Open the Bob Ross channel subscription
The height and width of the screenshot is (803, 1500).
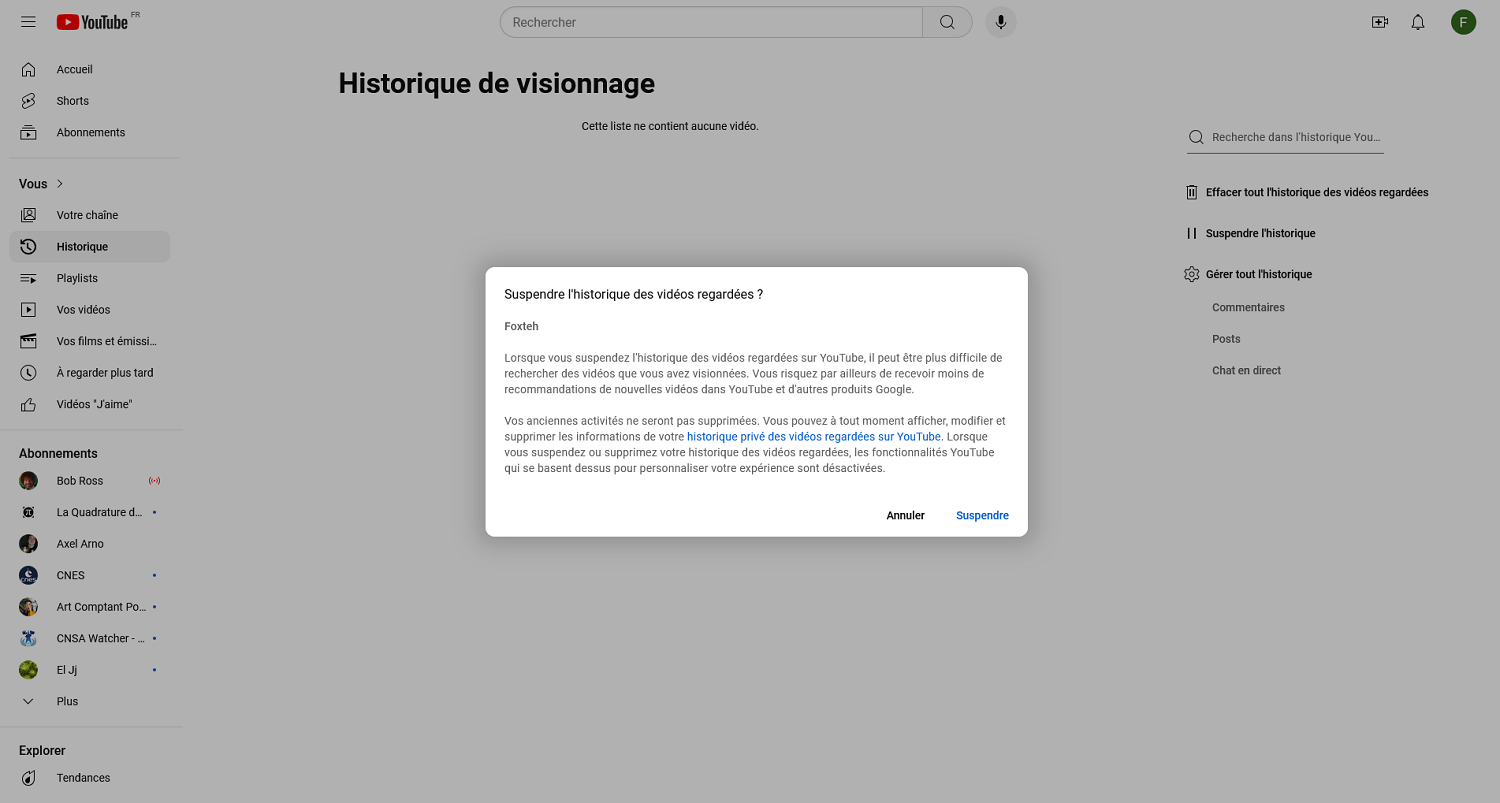pyautogui.click(x=80, y=481)
